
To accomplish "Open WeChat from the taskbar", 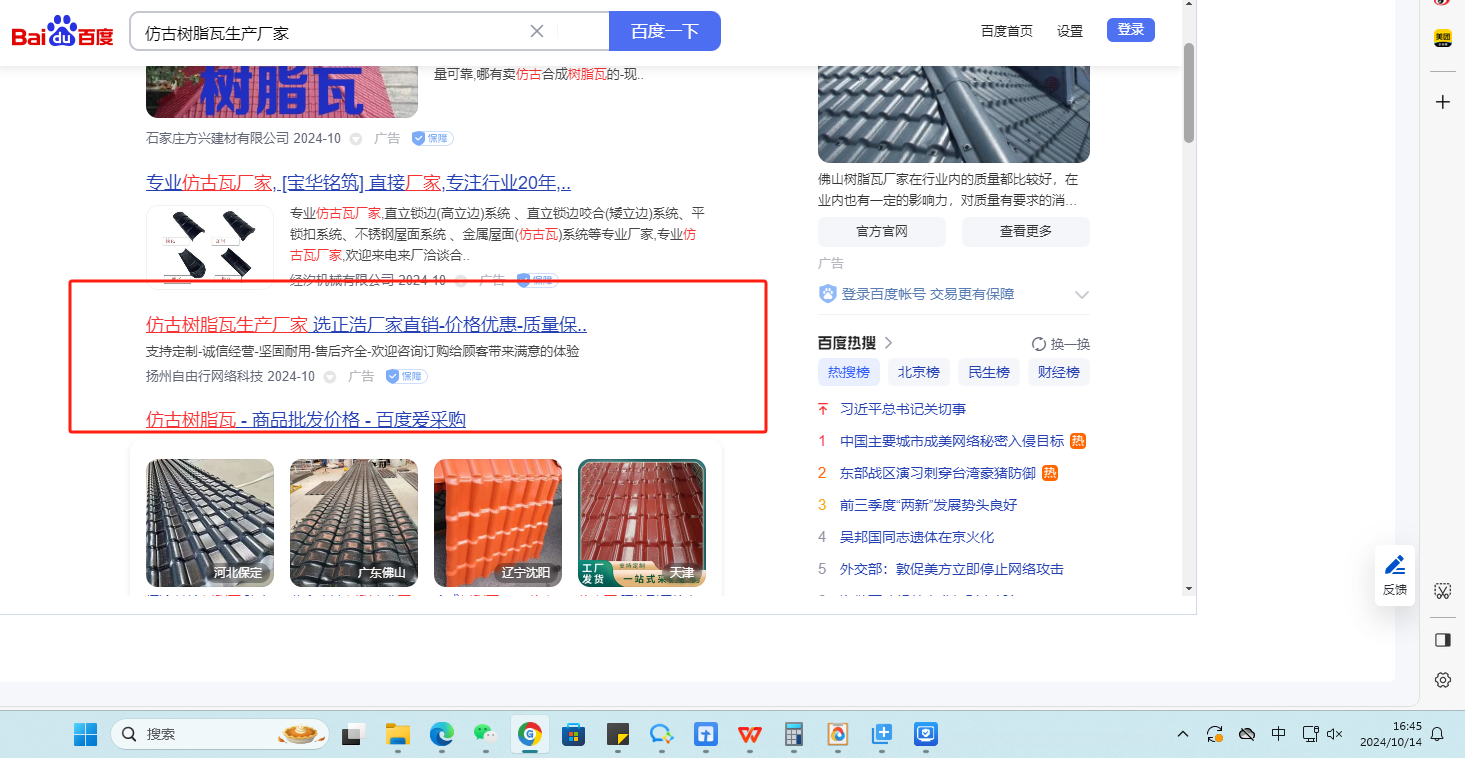I will (486, 734).
